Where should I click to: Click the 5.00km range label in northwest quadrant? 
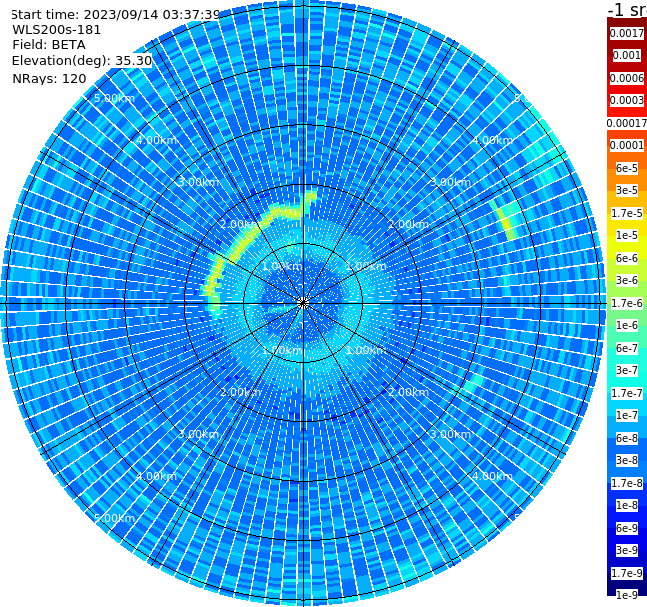pos(114,98)
